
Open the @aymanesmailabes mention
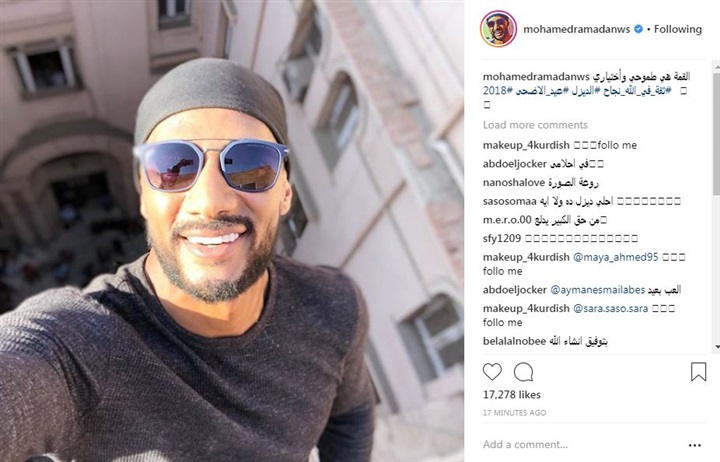coord(597,290)
